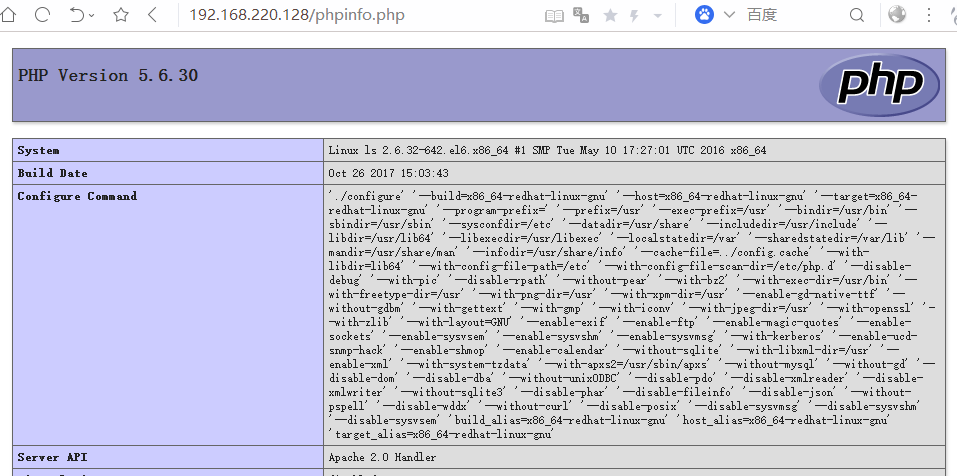Open the dropdown beside the undo arrow

tap(92, 16)
